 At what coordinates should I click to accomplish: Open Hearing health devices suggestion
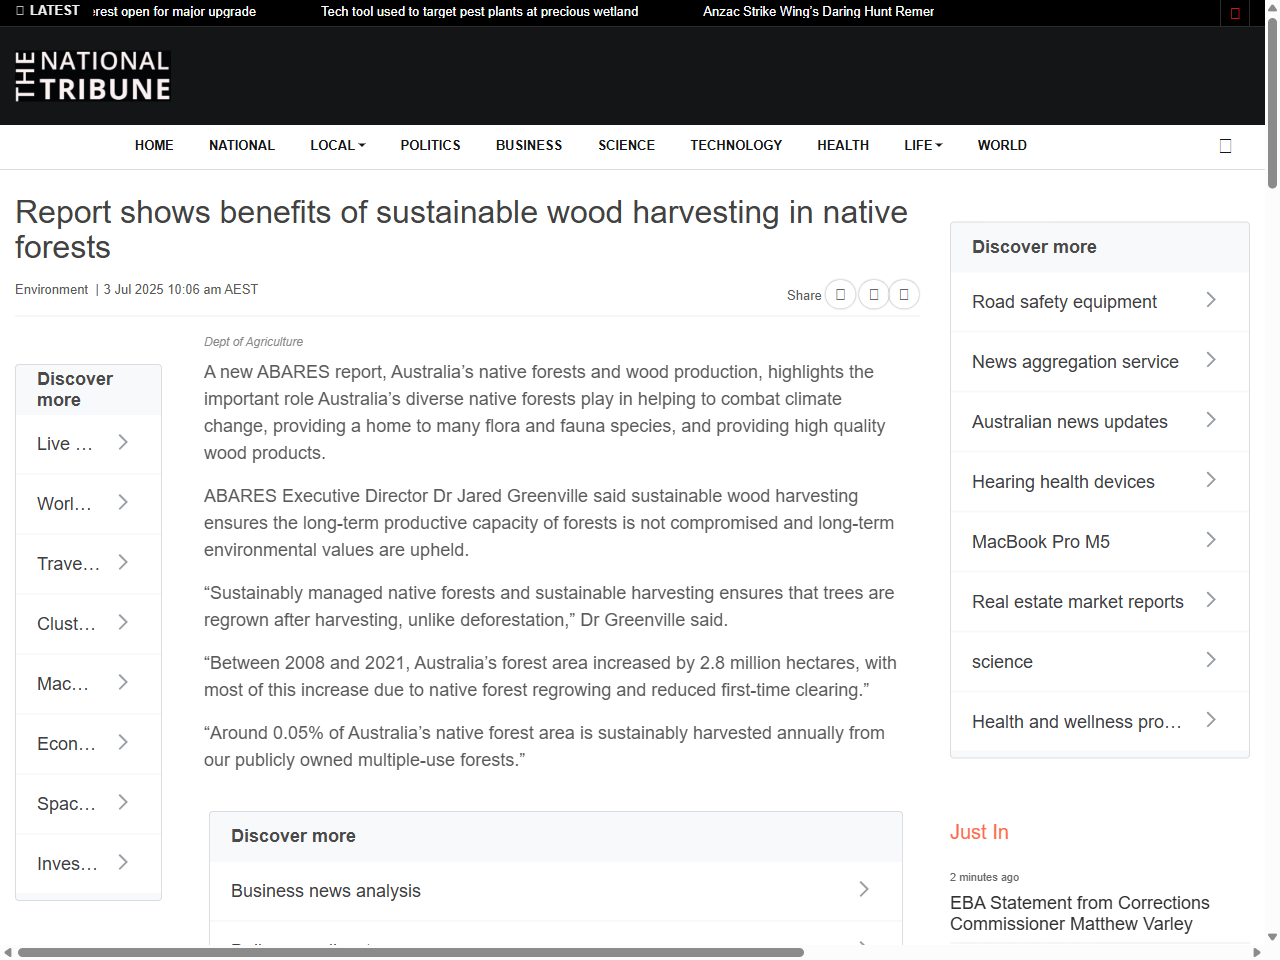pyautogui.click(x=1100, y=482)
